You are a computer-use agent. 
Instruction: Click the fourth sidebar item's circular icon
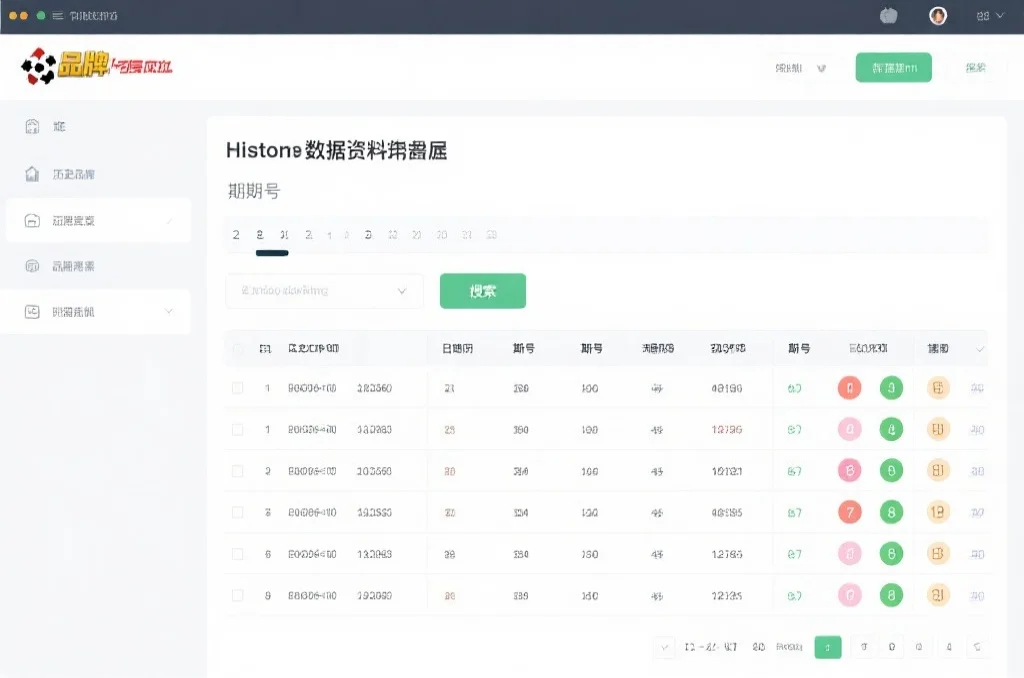[32, 266]
